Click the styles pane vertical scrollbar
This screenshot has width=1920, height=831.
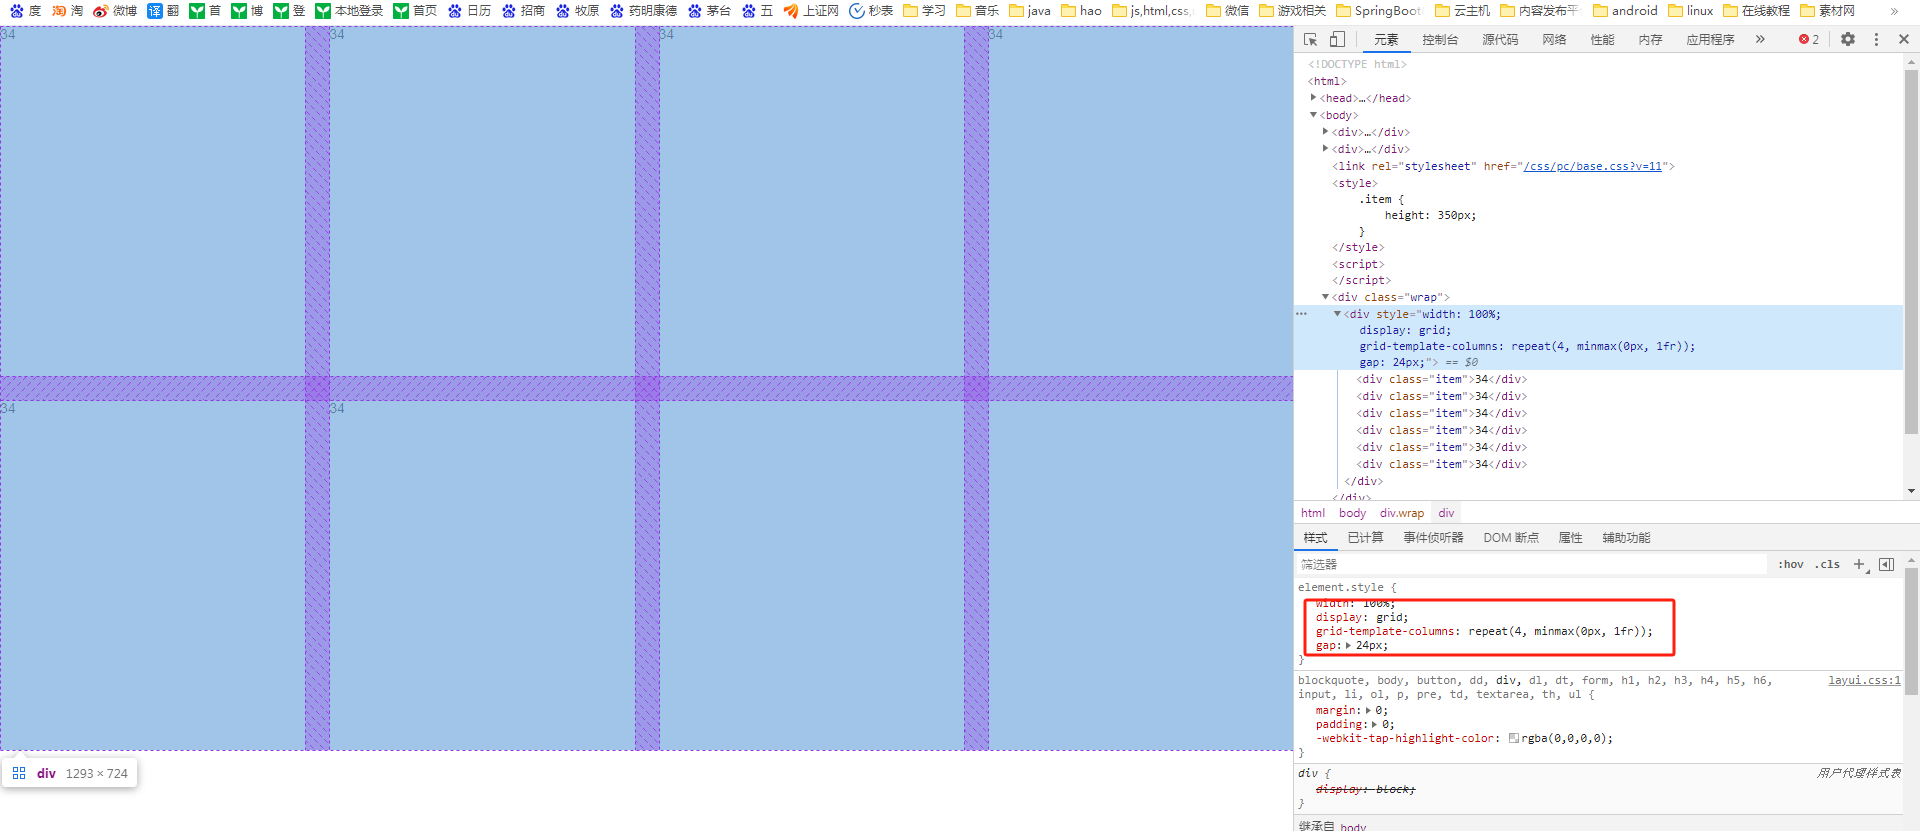click(x=1911, y=630)
